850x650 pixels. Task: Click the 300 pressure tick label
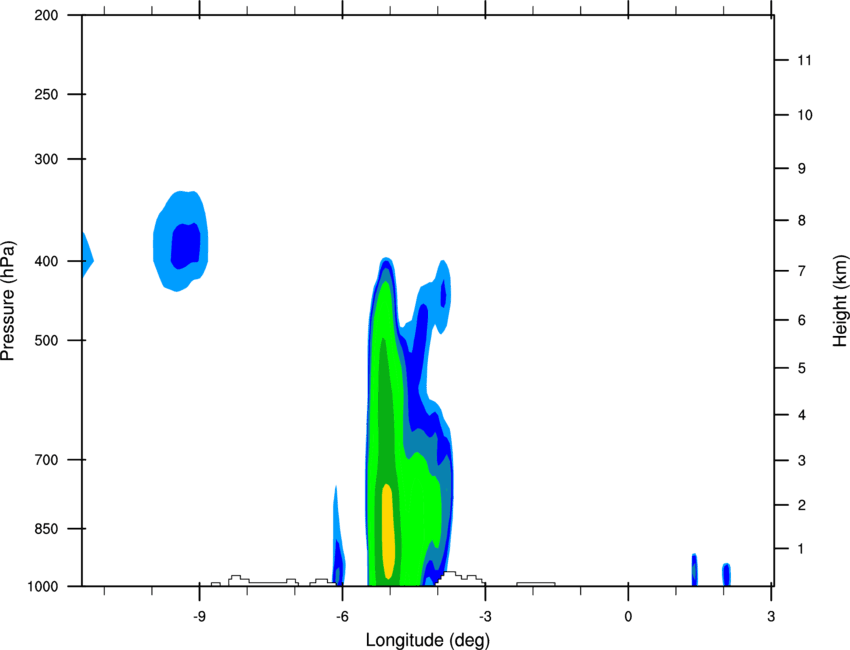46,159
